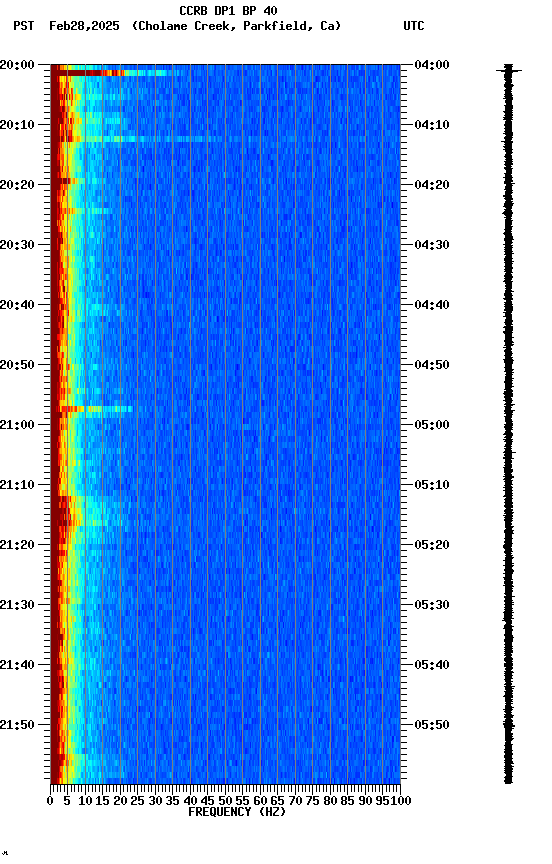Click the frequency axis label "35"
552x864 pixels.
click(x=172, y=801)
